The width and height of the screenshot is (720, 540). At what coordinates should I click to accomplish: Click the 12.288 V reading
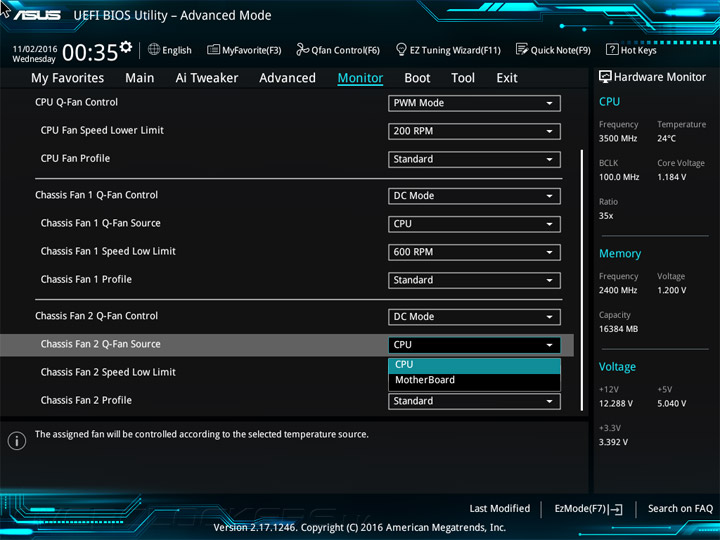[616, 403]
